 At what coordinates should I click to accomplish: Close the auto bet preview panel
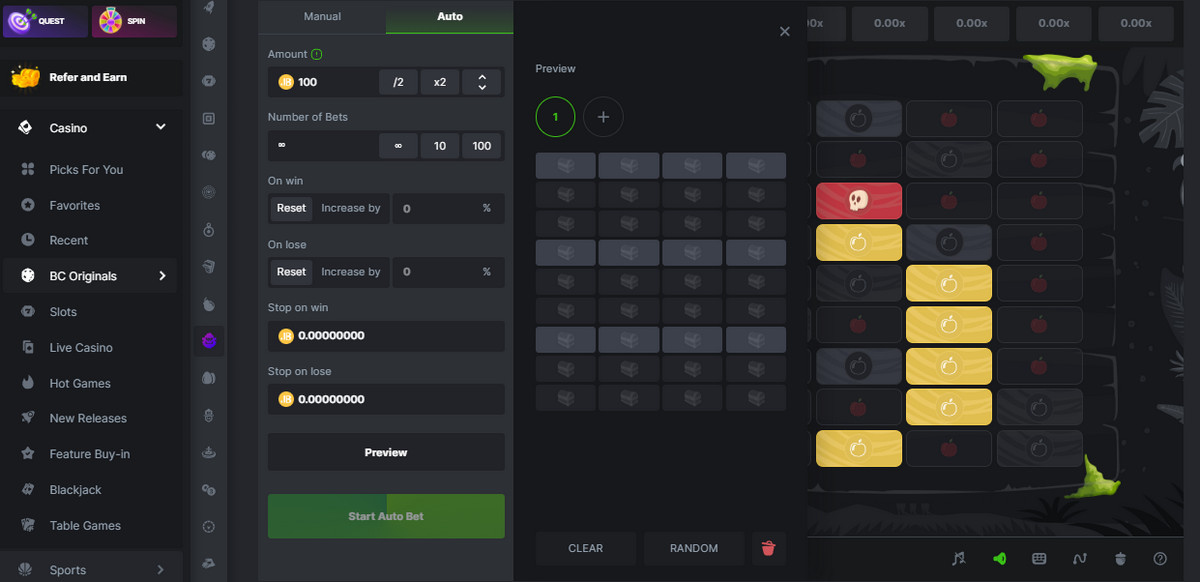point(785,32)
